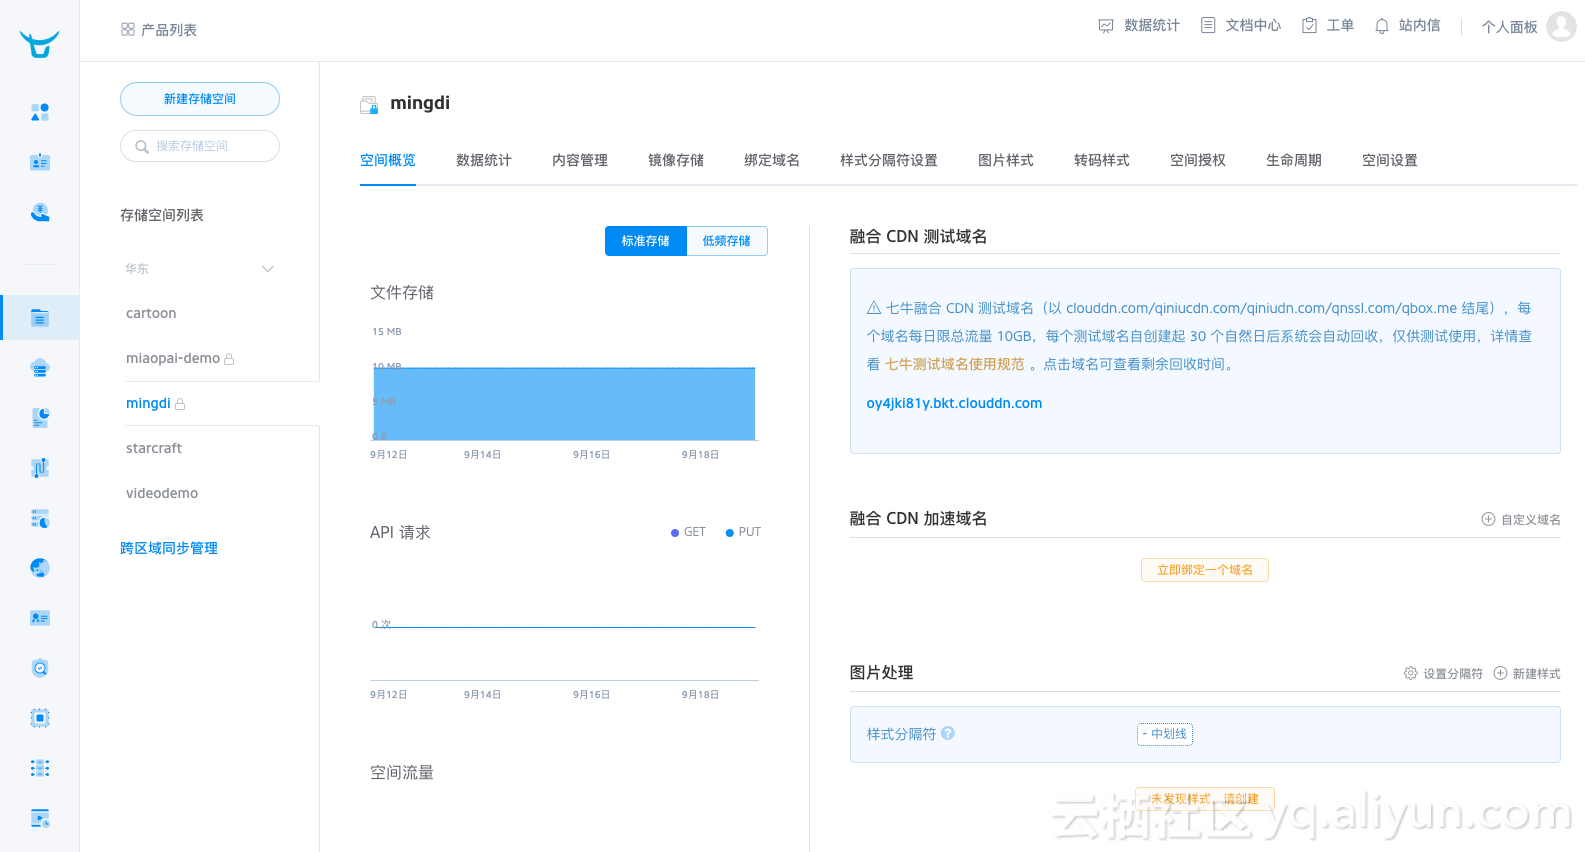The height and width of the screenshot is (852, 1585).
Task: Open the 镜像存储 tab
Action: [x=676, y=160]
